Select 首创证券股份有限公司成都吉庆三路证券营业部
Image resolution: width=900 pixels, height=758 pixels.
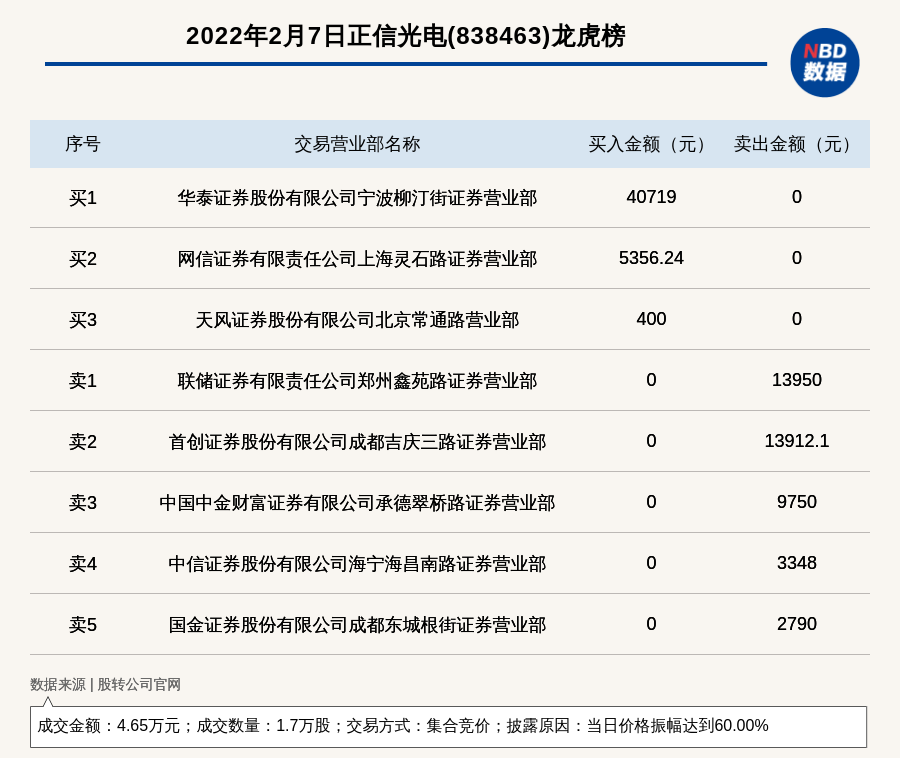(x=357, y=442)
